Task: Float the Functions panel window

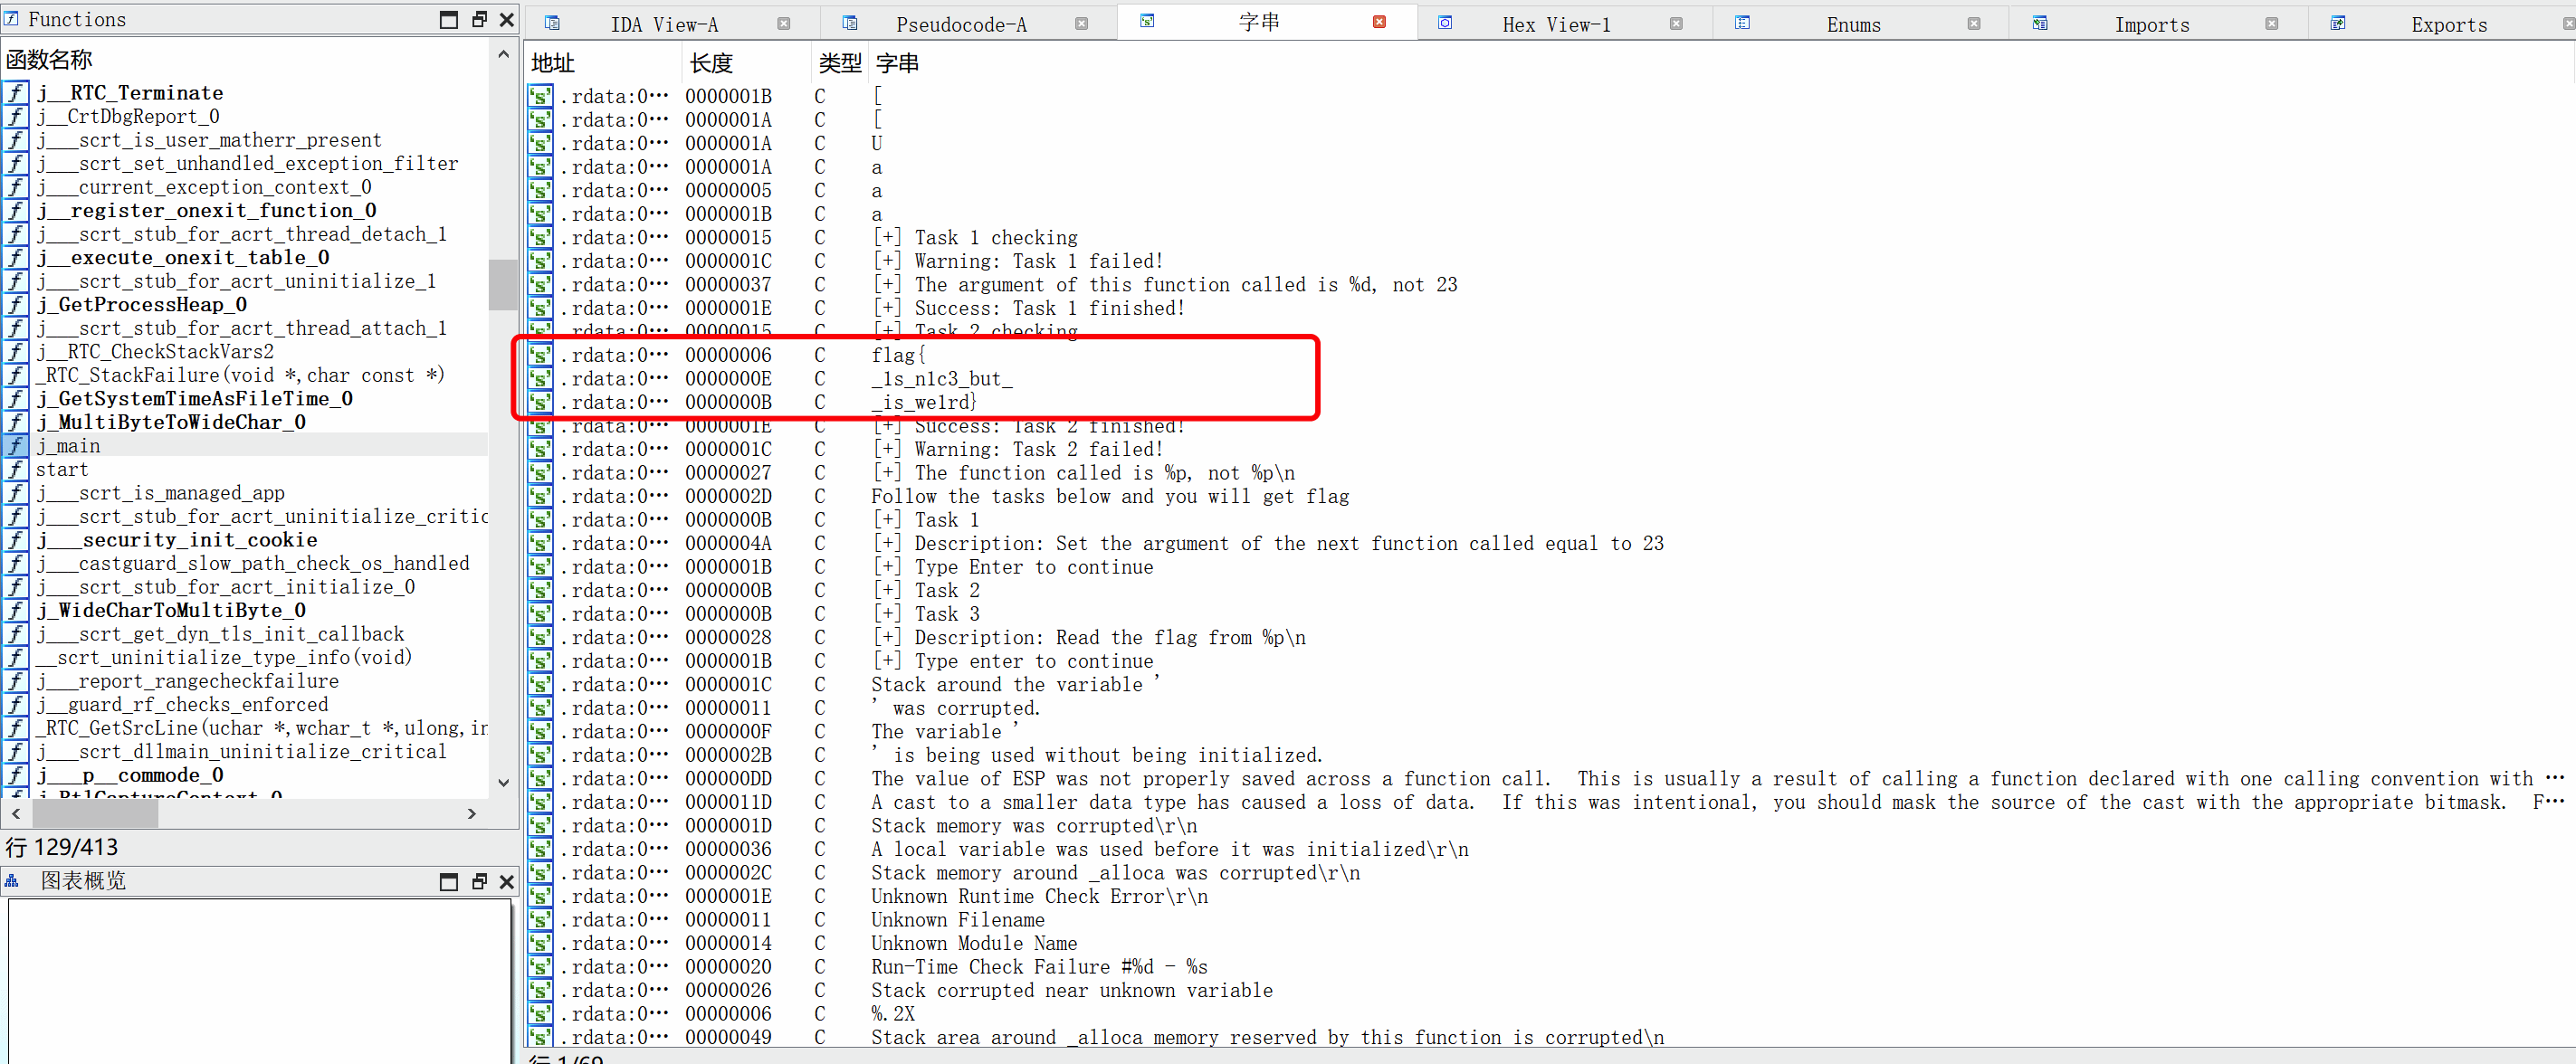Action: point(479,20)
